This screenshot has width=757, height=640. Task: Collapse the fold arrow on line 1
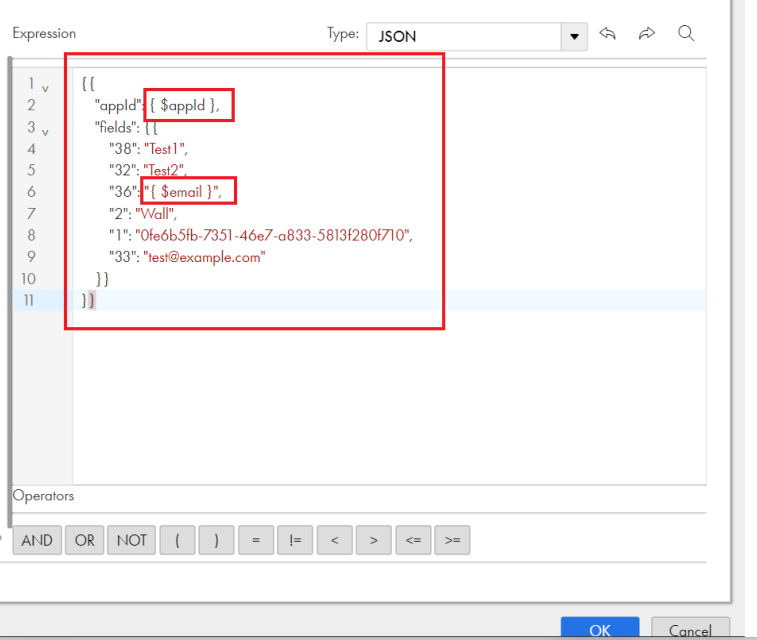[45, 89]
